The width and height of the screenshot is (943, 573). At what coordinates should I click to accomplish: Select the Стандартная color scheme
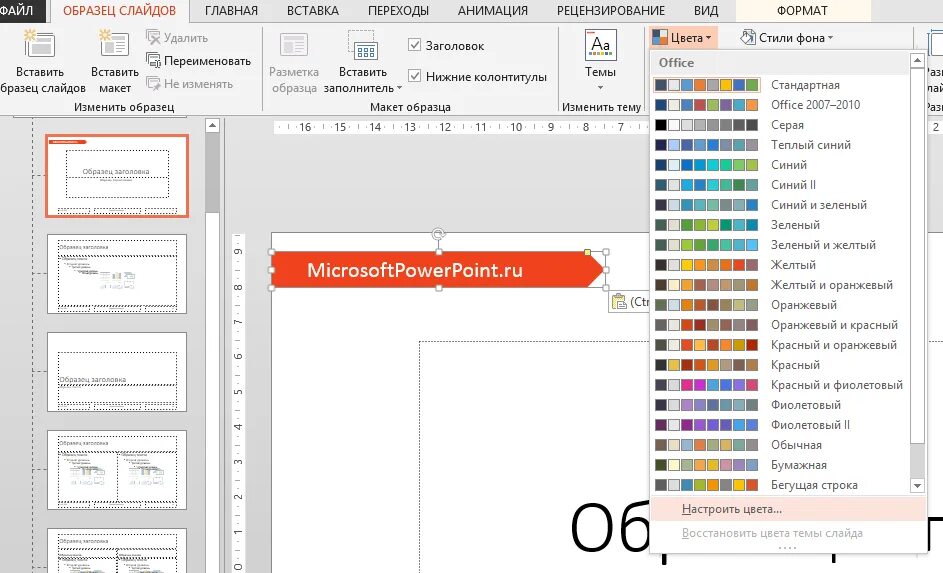click(781, 85)
